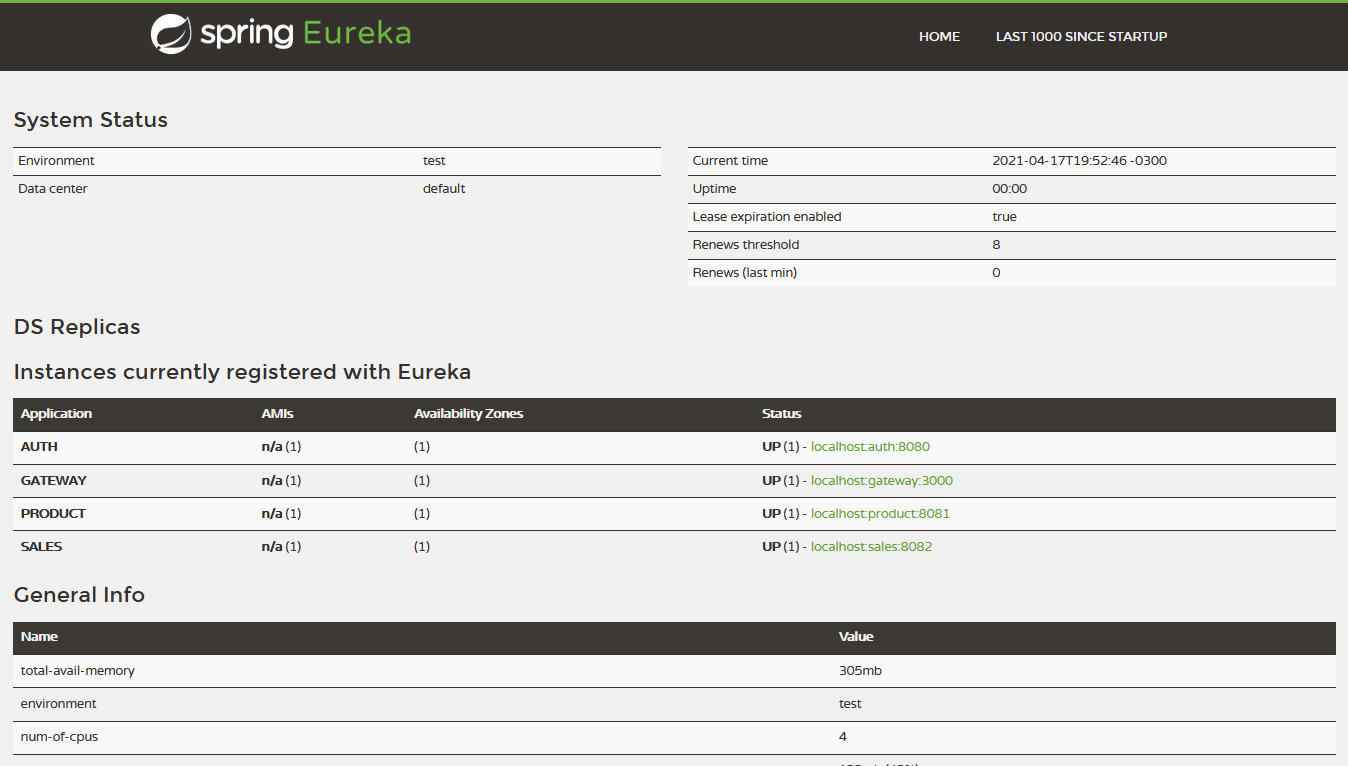Open the localhost:sales:8082 instance link
This screenshot has width=1348, height=766.
(x=871, y=547)
